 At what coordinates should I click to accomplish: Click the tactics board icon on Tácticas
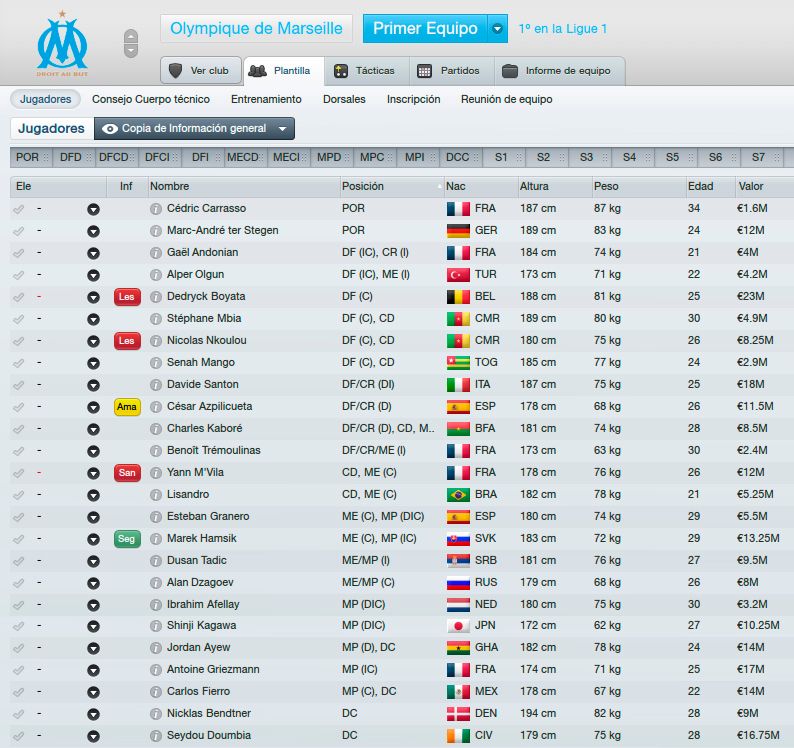341,71
